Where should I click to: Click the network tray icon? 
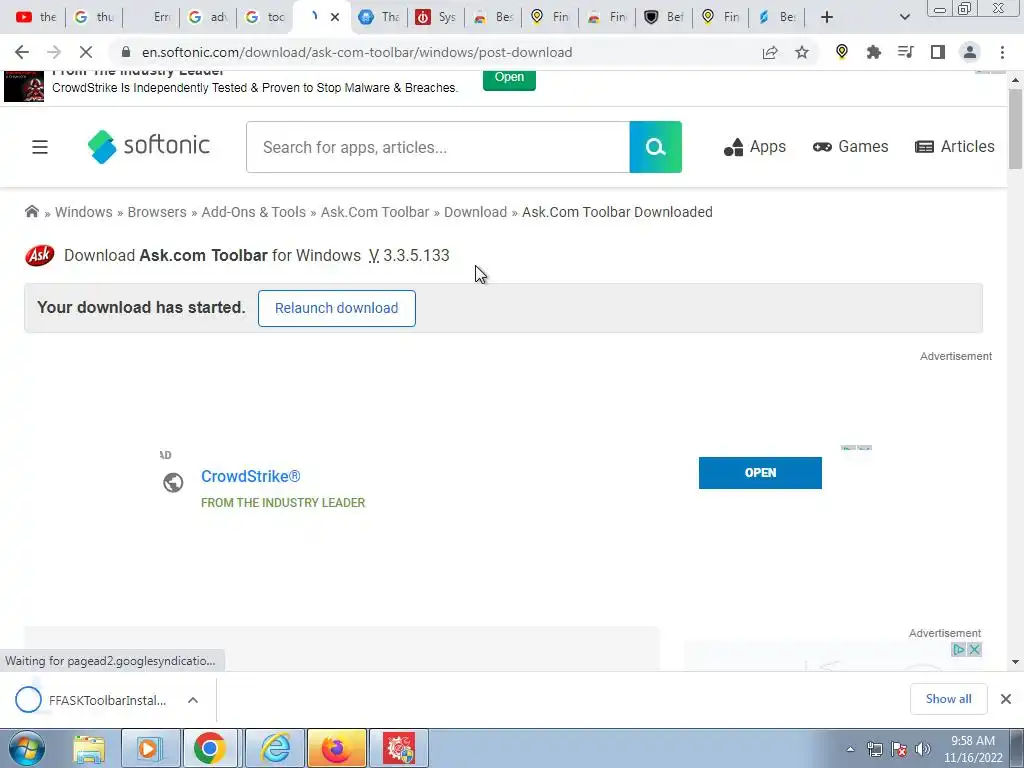[x=874, y=749]
